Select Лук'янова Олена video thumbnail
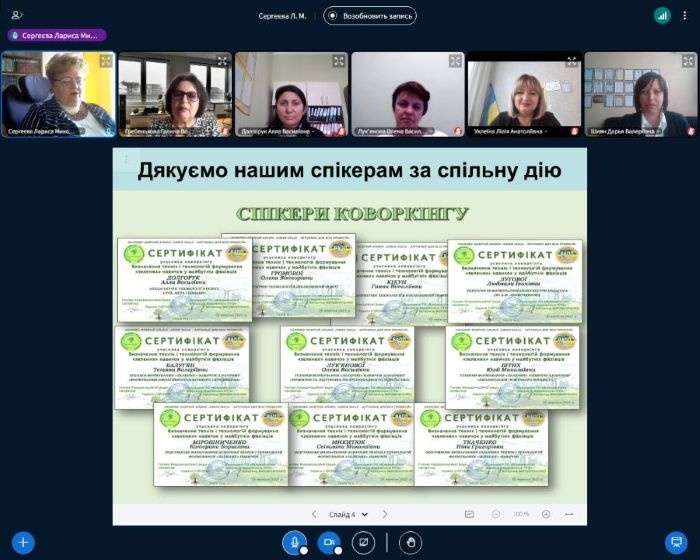 pos(407,94)
